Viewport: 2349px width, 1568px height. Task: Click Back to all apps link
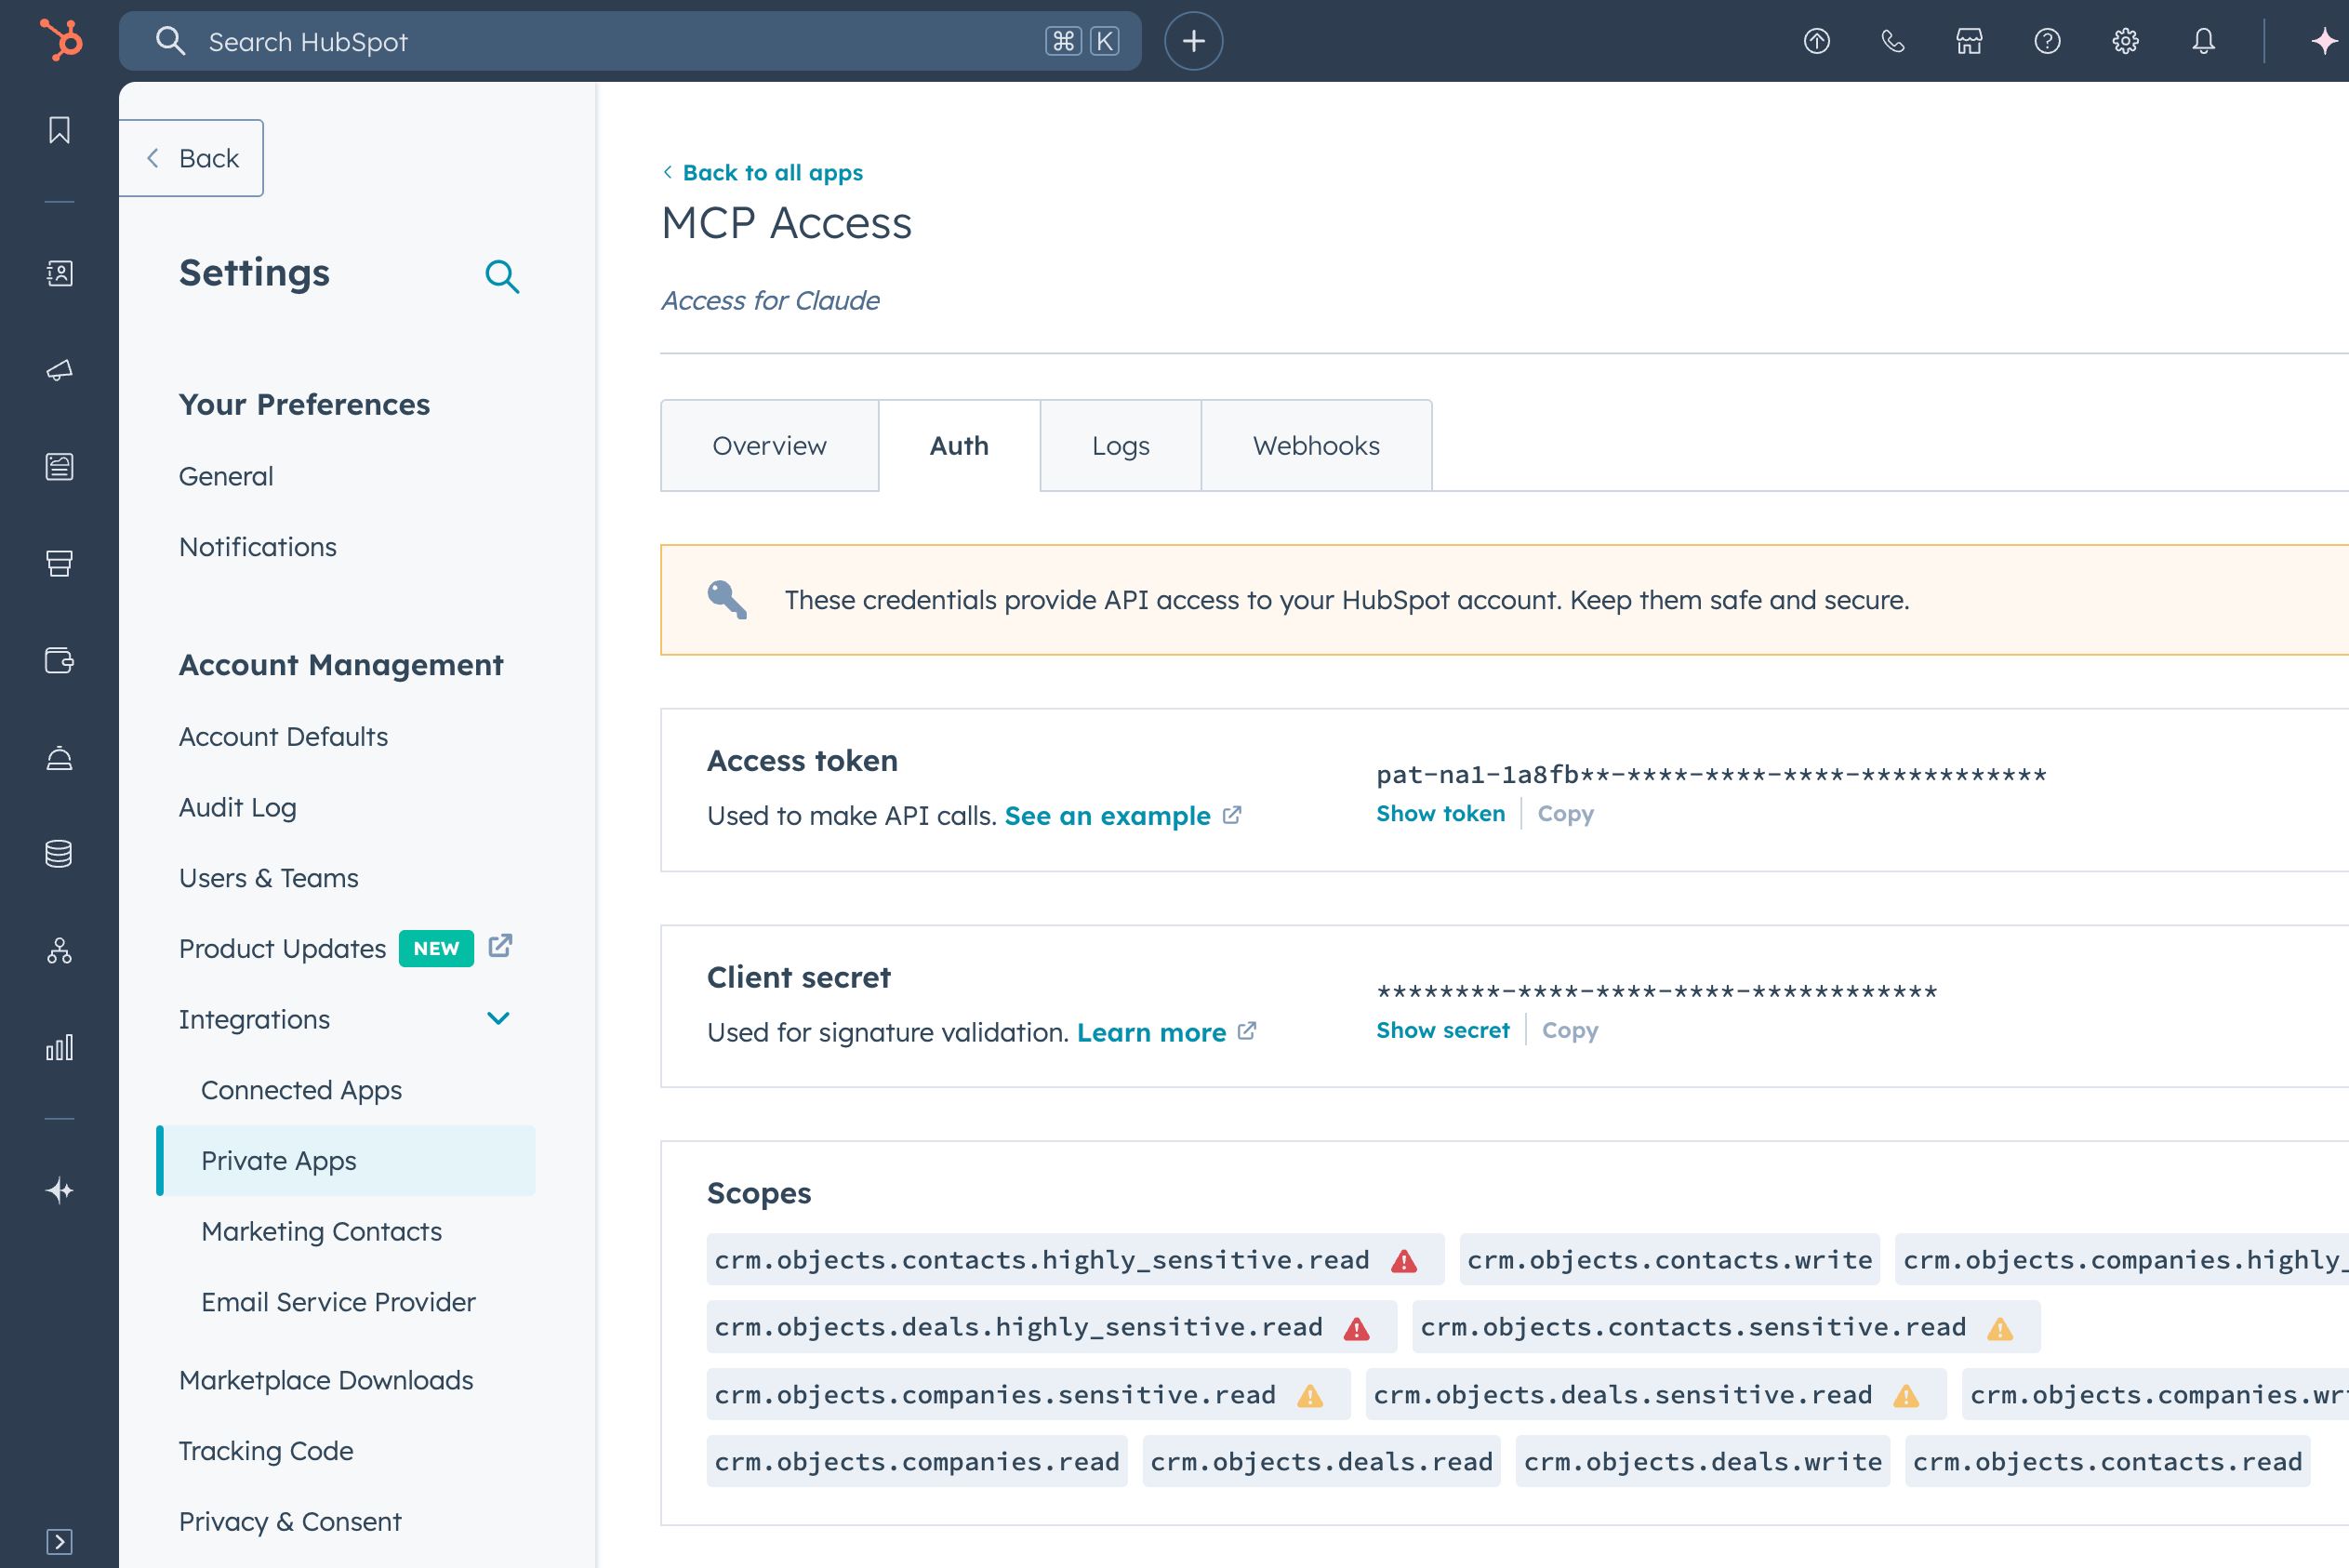click(x=771, y=172)
